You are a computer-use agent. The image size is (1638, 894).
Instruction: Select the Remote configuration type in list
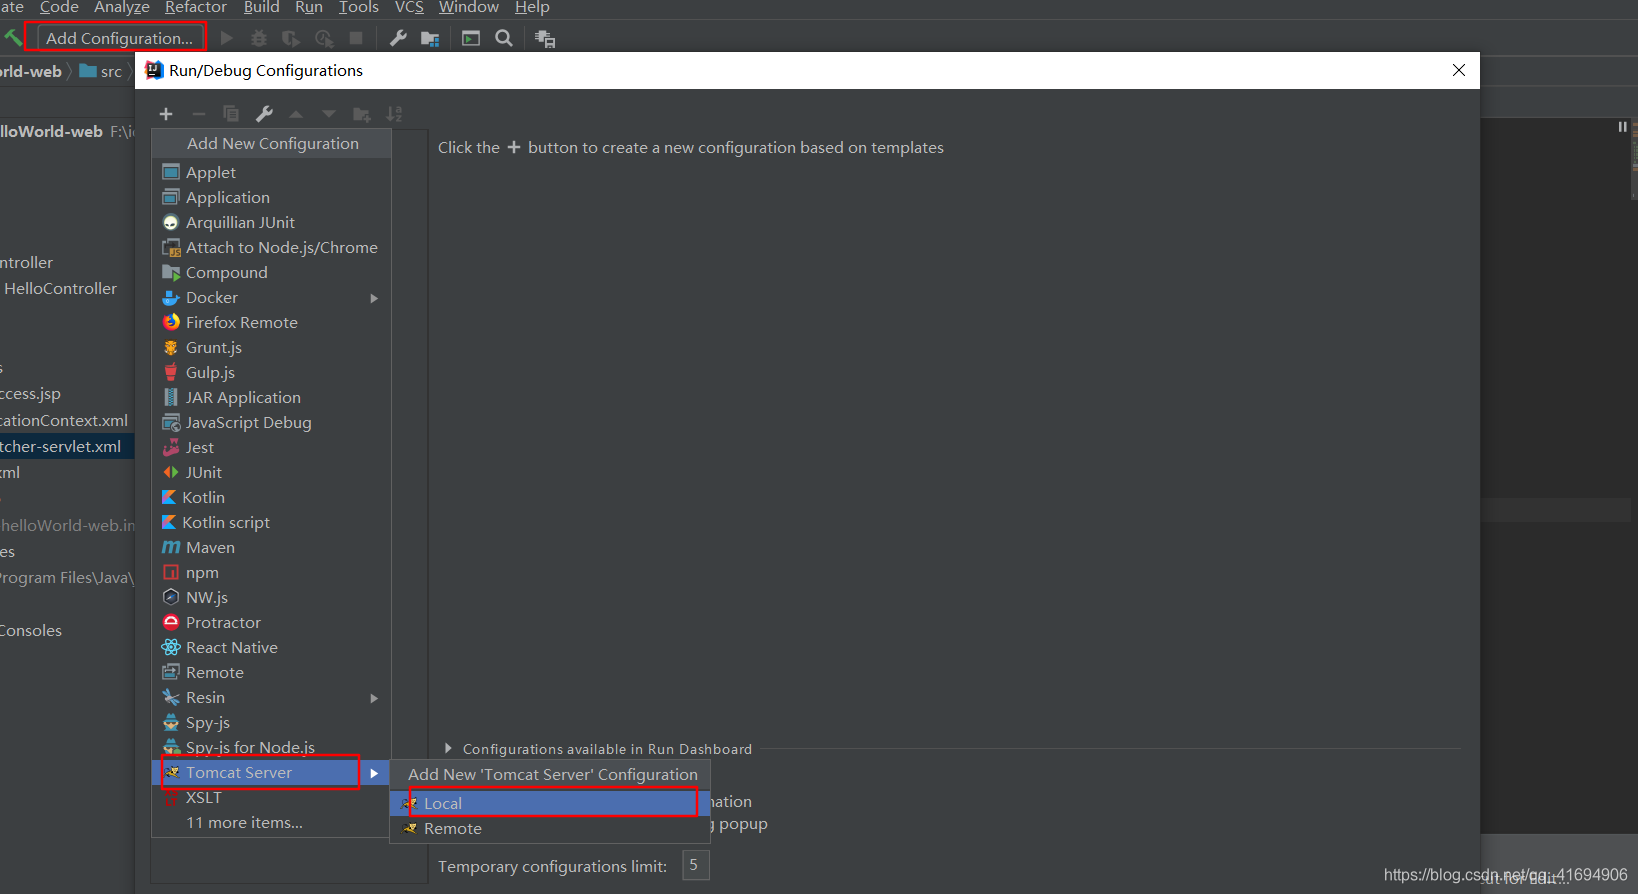coord(270,672)
